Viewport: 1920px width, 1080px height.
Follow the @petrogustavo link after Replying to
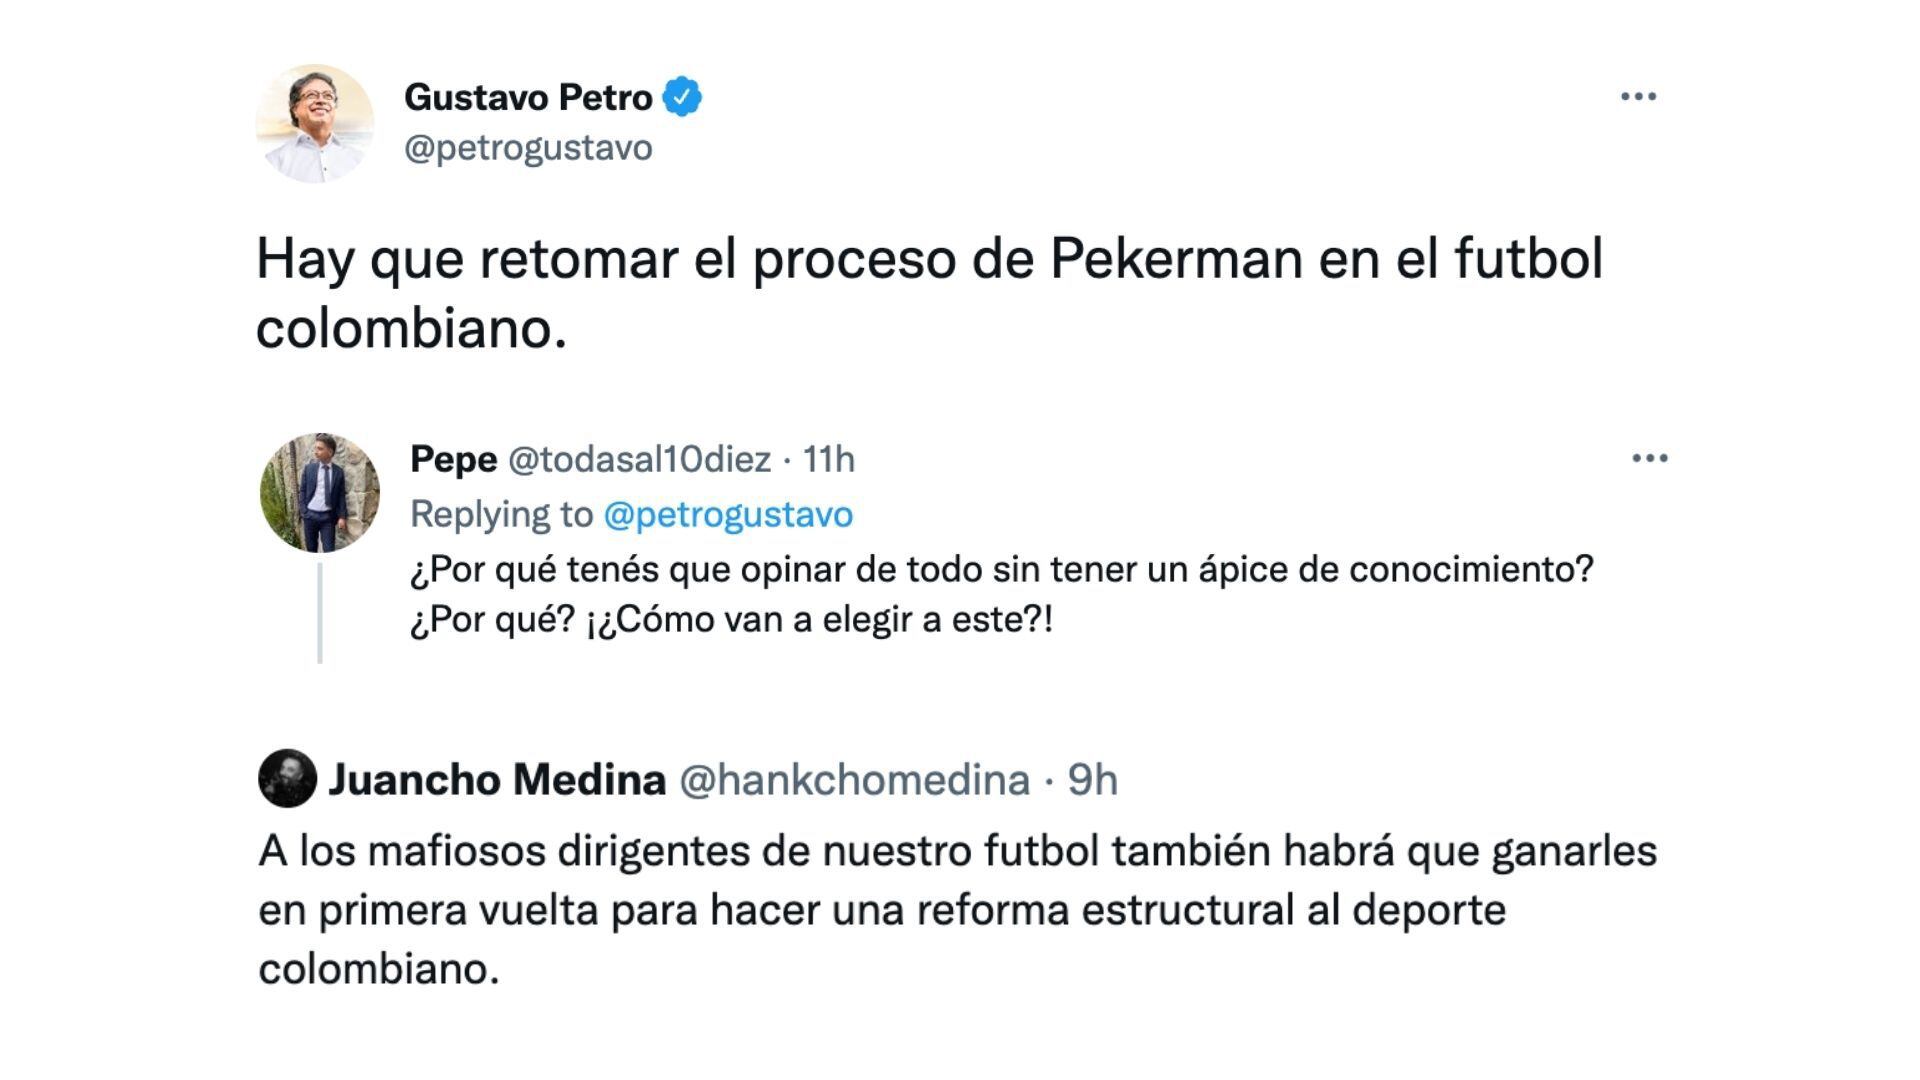tap(727, 514)
